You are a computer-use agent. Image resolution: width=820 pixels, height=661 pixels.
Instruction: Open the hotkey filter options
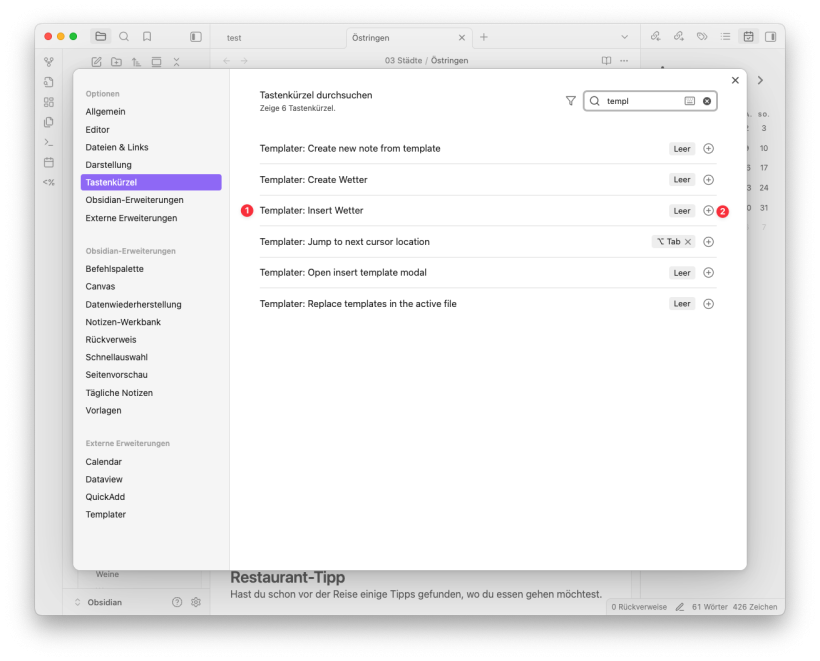(x=571, y=101)
